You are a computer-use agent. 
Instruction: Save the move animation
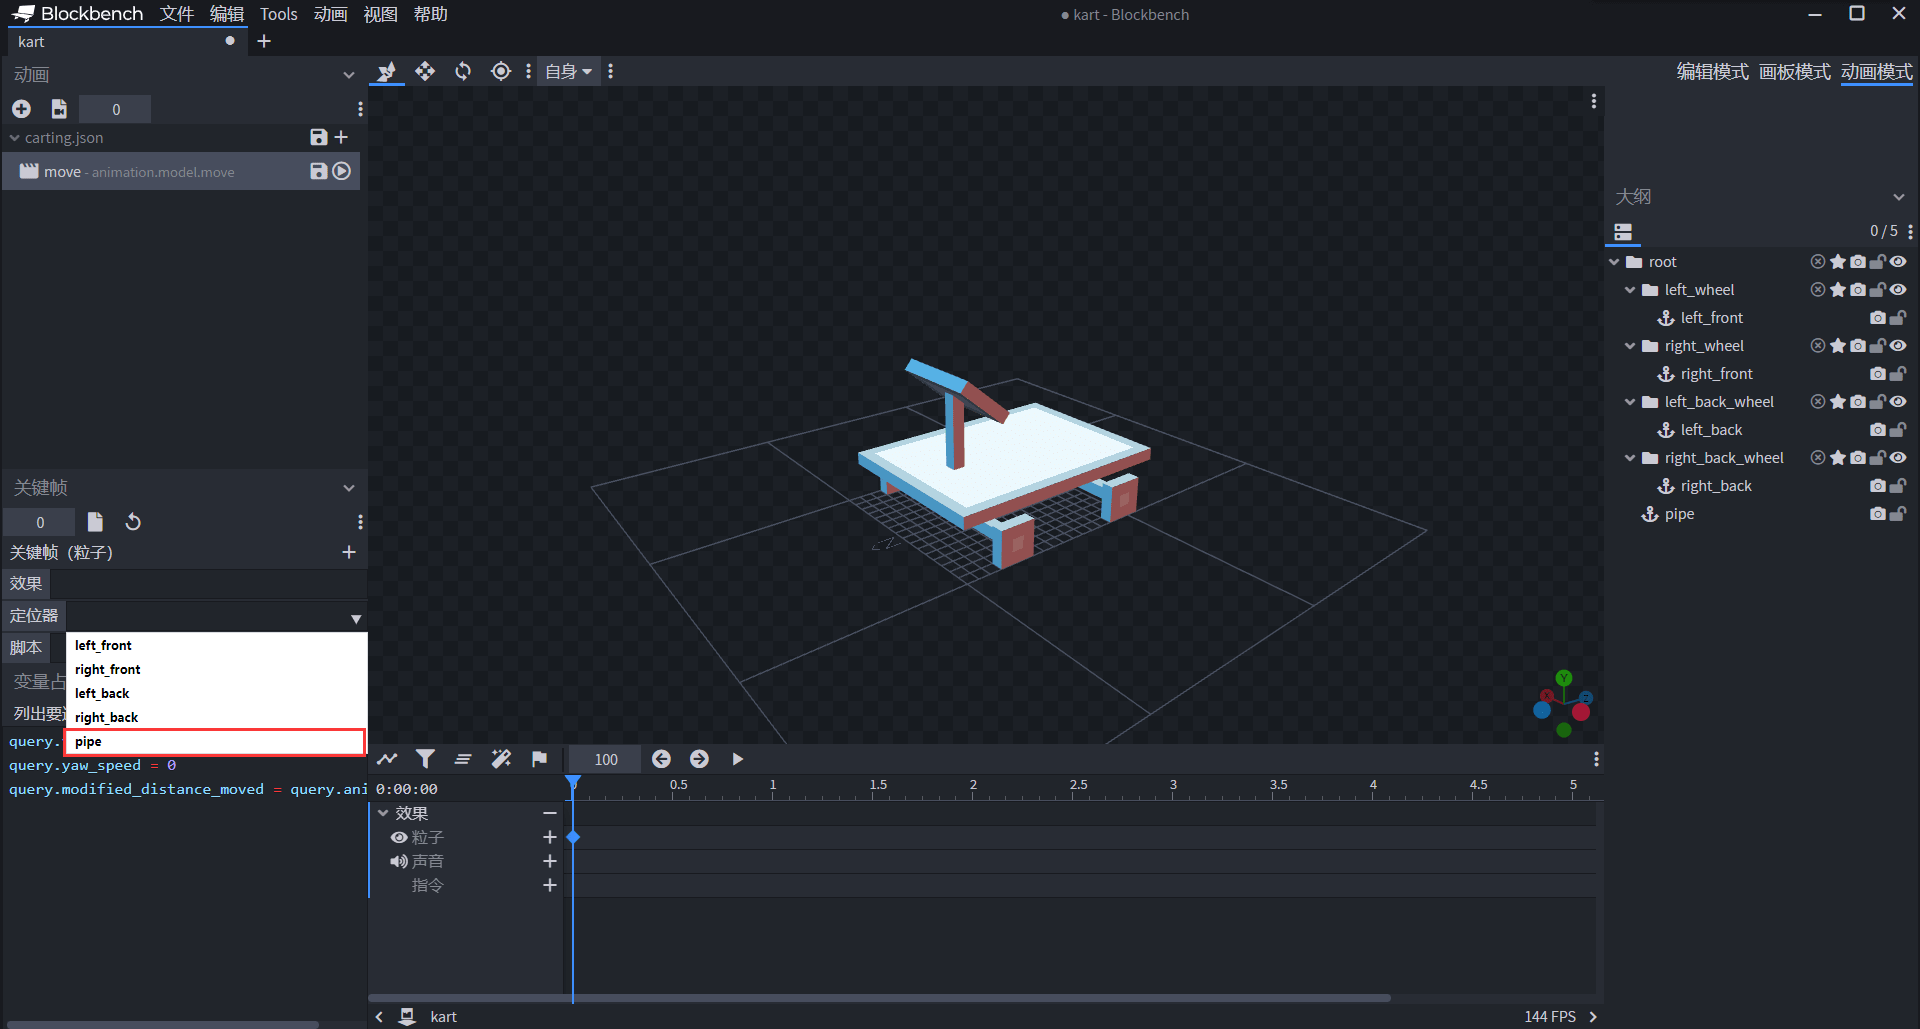318,171
